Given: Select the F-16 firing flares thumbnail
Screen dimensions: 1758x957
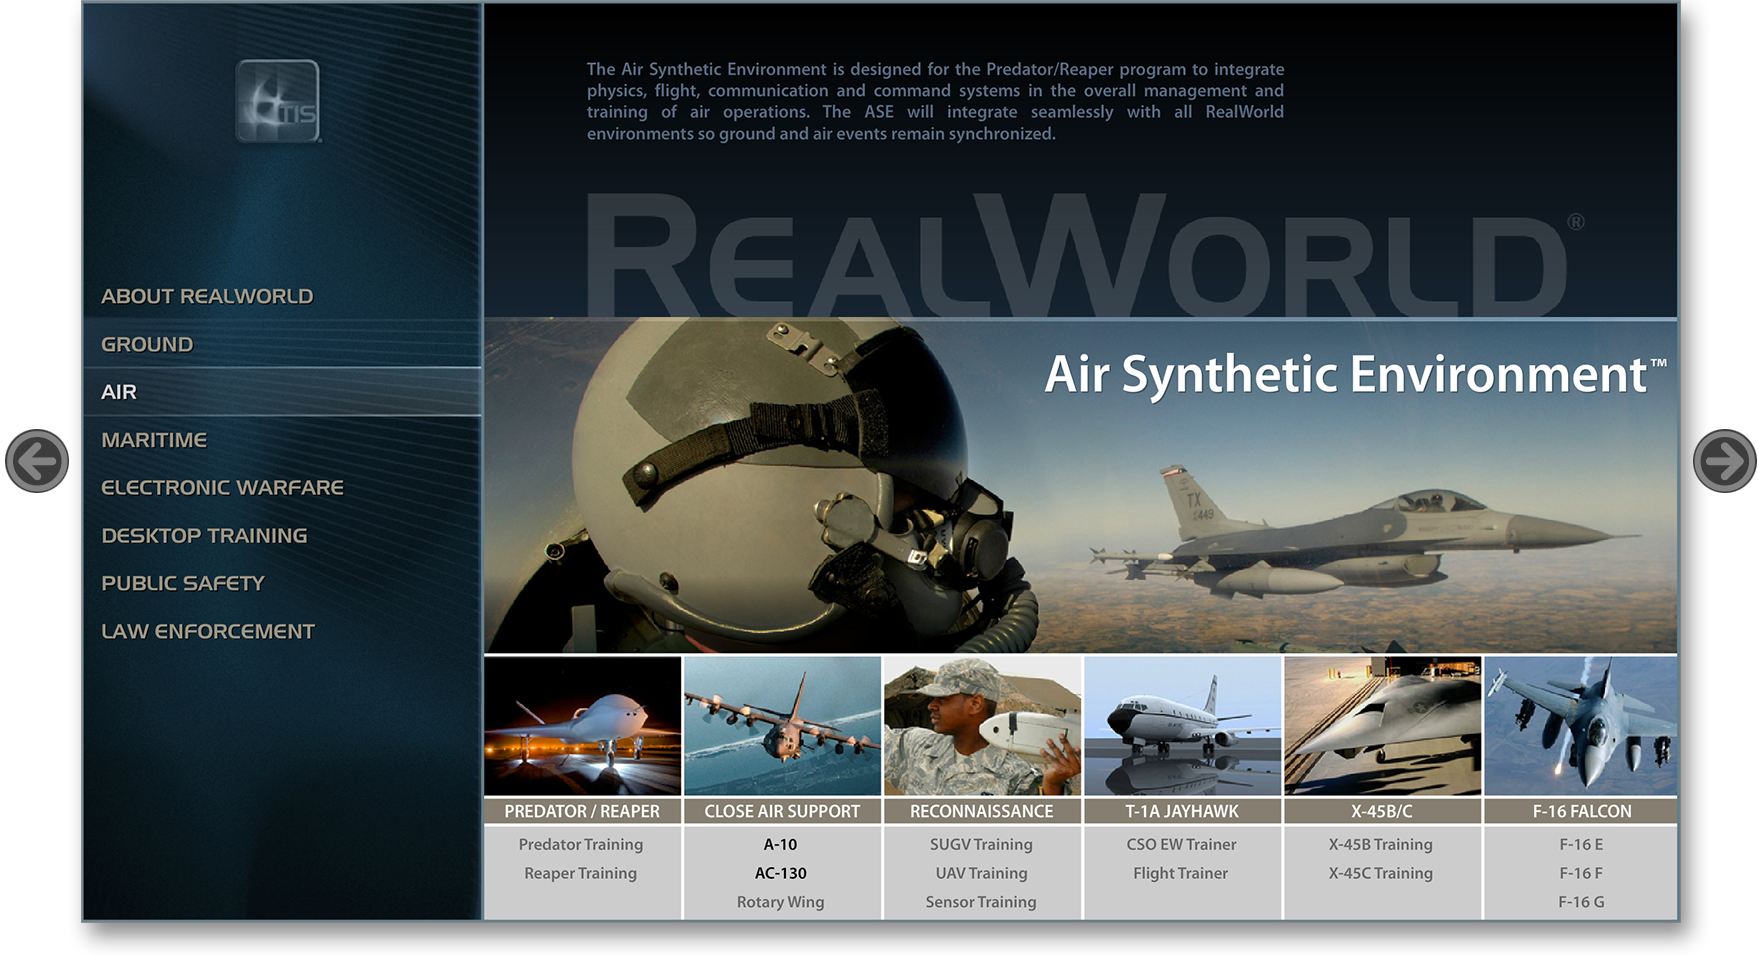Looking at the screenshot, I should coord(1581,726).
